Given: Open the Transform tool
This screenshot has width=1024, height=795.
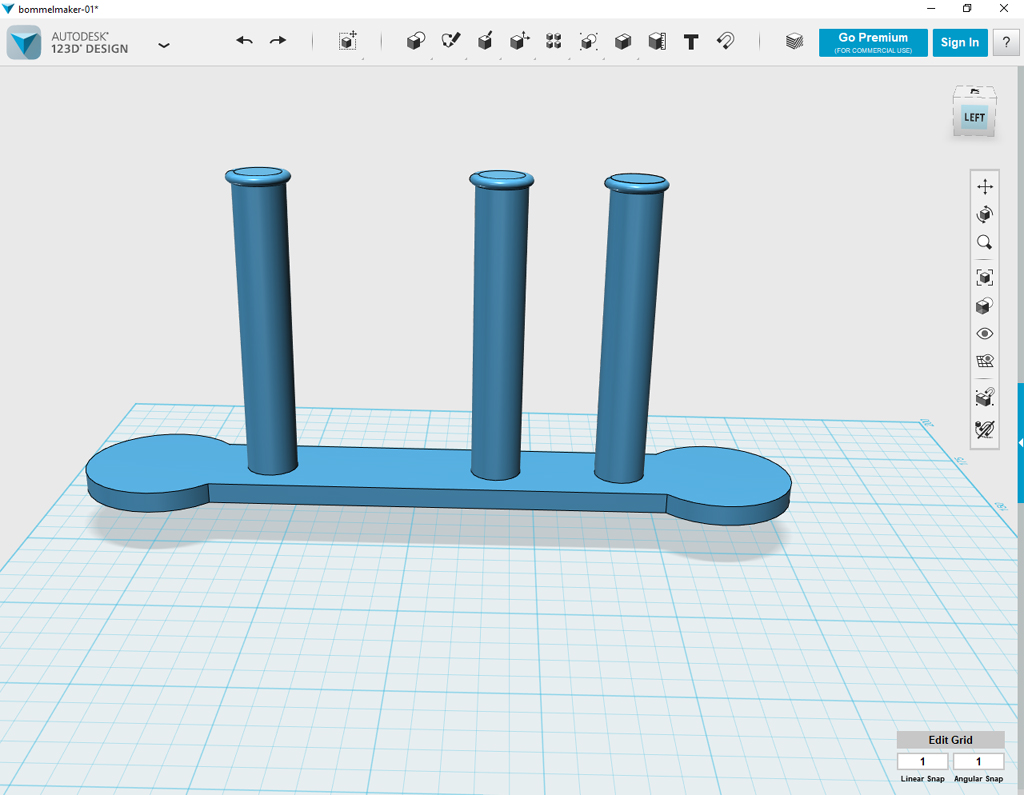Looking at the screenshot, I should (x=348, y=41).
